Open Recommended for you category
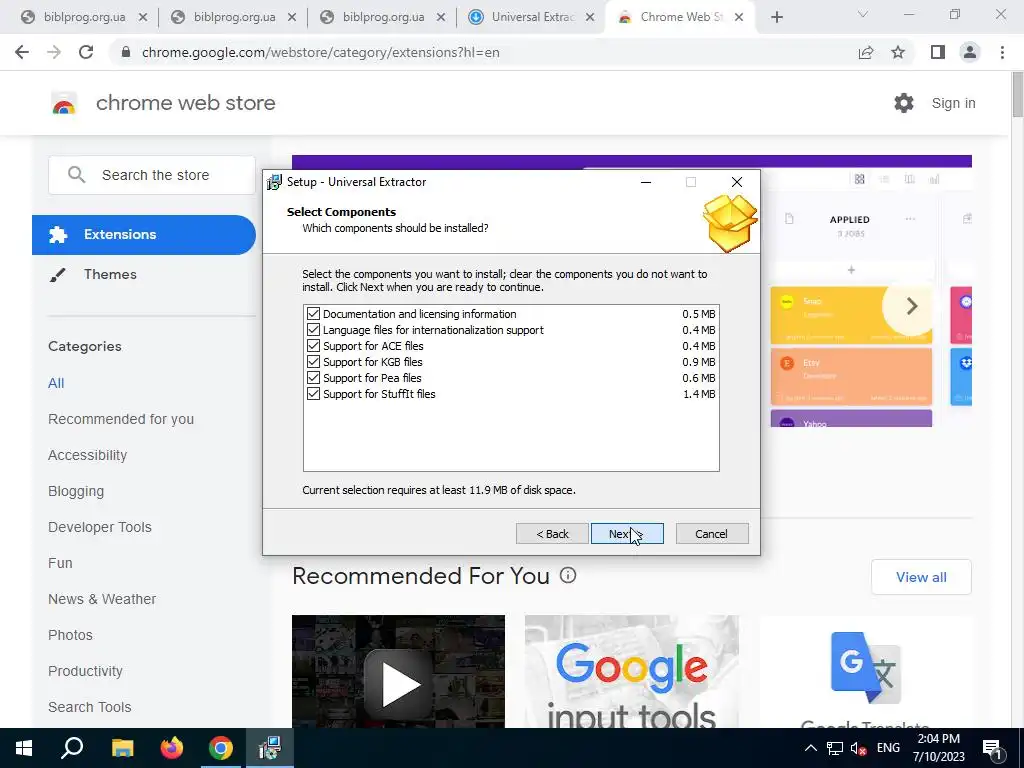Image resolution: width=1024 pixels, height=768 pixels. pyautogui.click(x=121, y=419)
